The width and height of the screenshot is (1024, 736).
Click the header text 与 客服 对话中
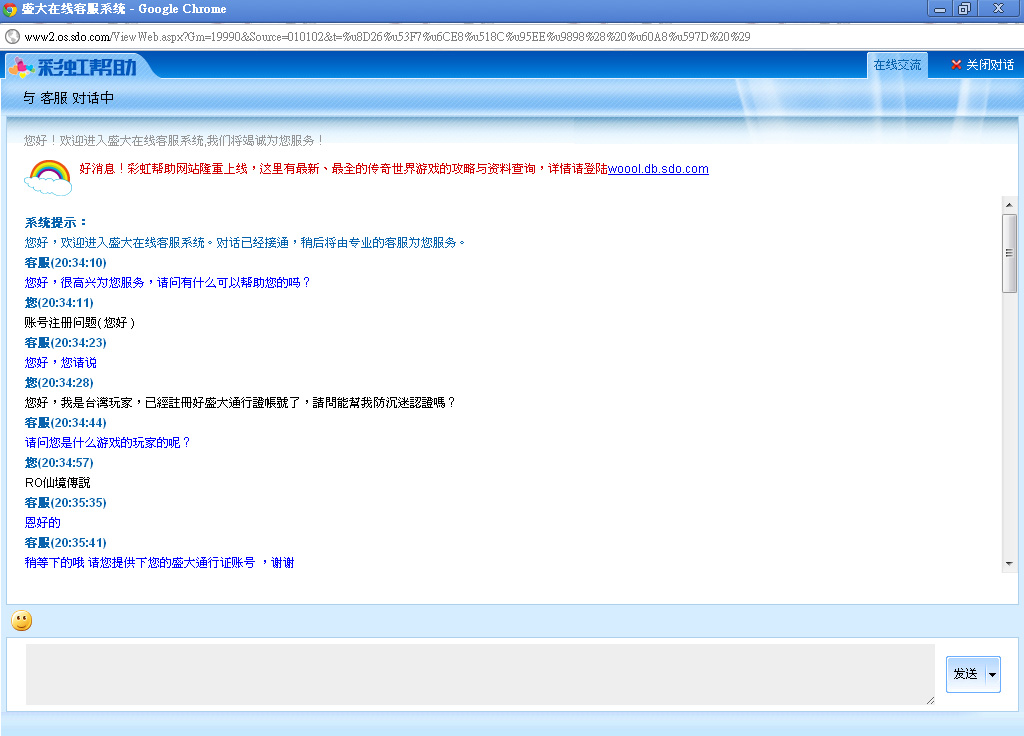click(x=69, y=98)
